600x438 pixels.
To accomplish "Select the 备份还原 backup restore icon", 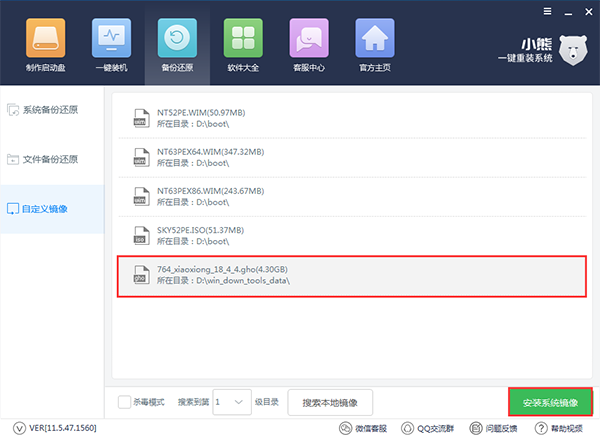I will tap(177, 38).
